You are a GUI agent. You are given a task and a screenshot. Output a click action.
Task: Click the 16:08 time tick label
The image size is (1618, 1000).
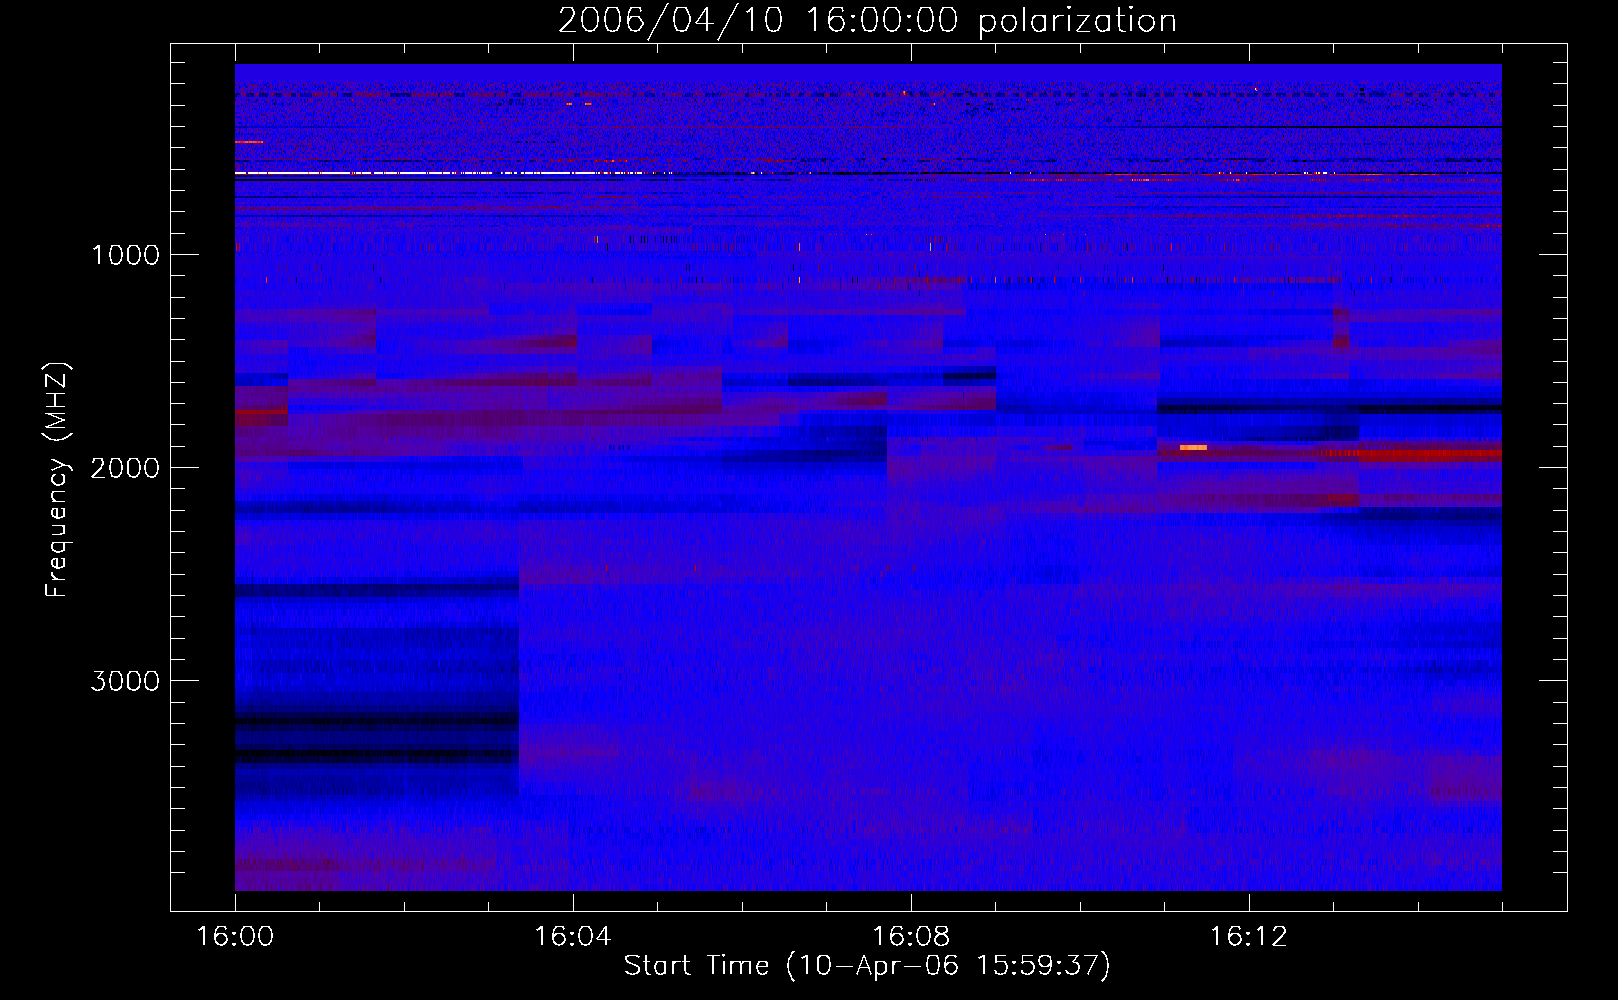tap(911, 936)
